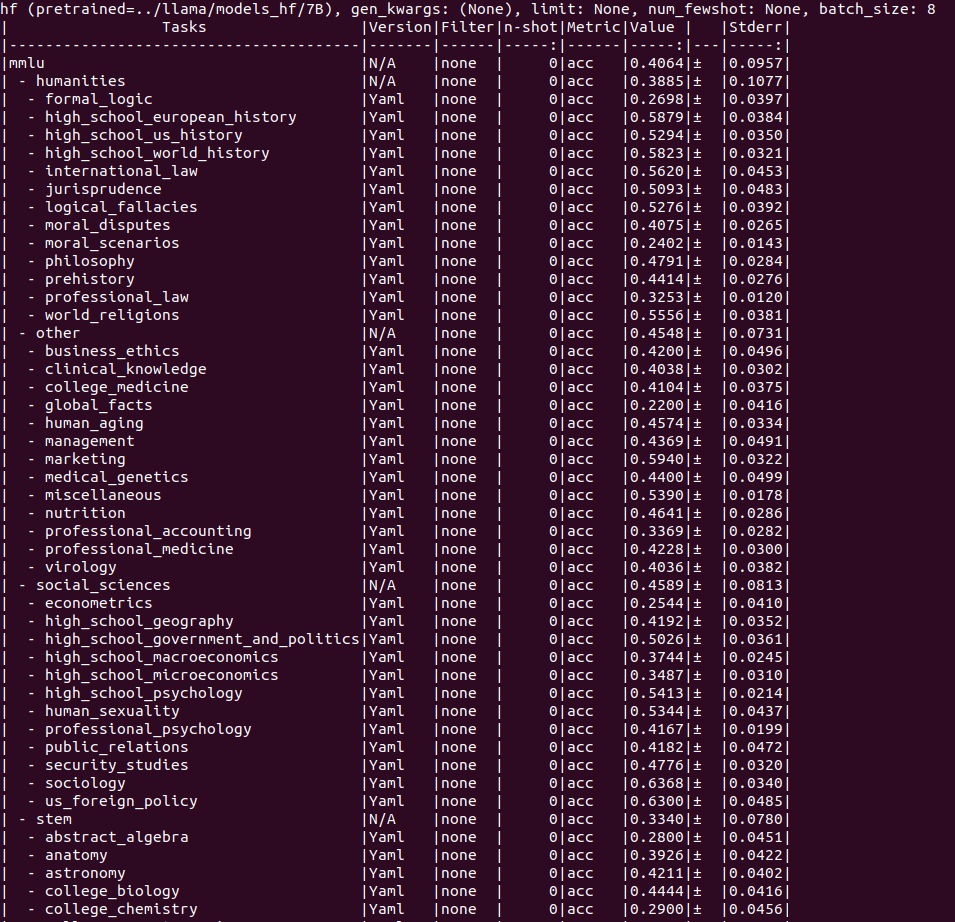Select the 'Value' column header
955x922 pixels.
click(x=652, y=27)
